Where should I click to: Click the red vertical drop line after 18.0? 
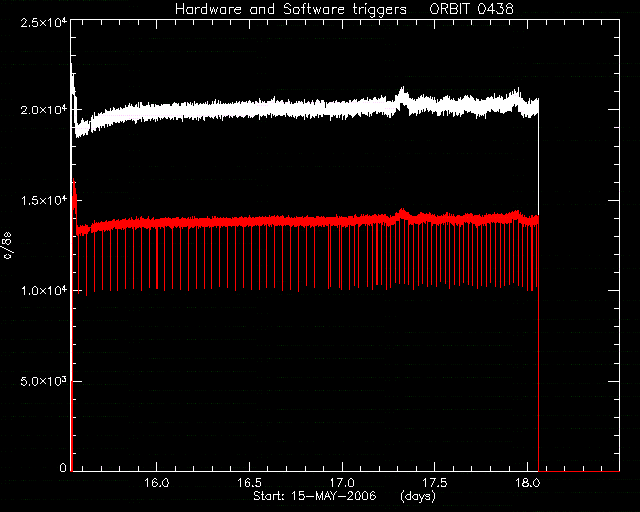539,347
